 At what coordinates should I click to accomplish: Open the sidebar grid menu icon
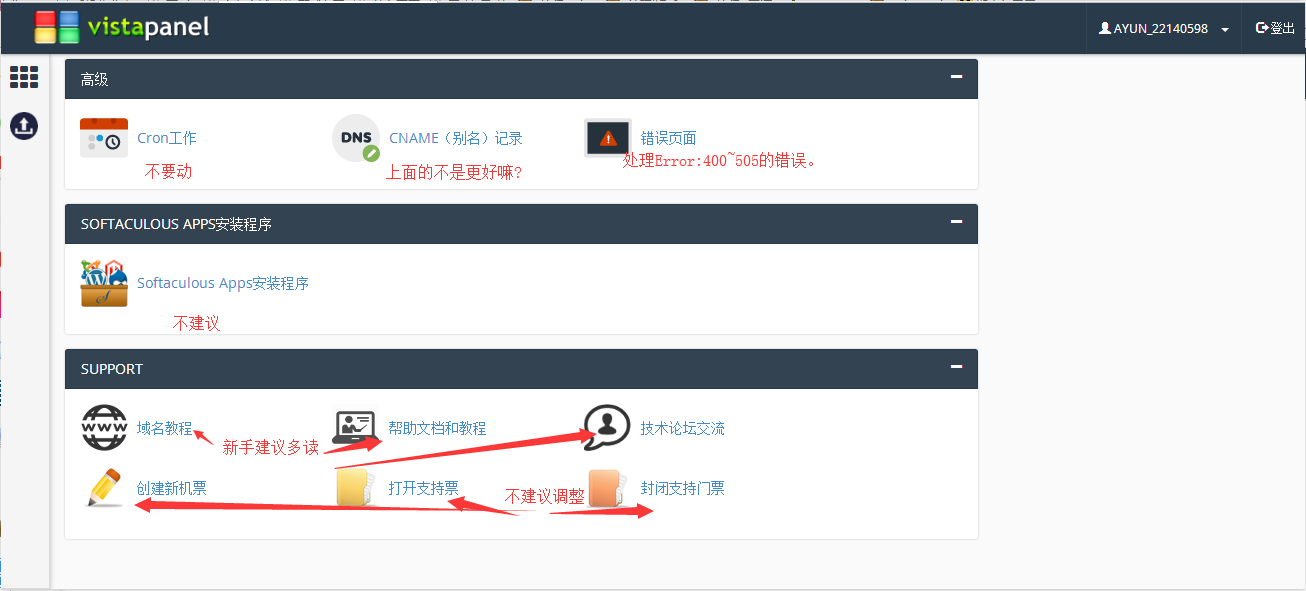[x=24, y=77]
